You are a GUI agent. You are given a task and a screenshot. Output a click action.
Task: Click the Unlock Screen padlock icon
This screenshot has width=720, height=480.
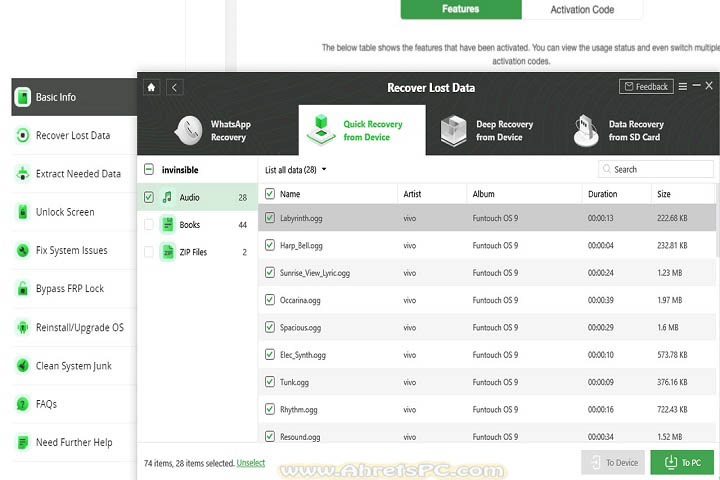22,212
